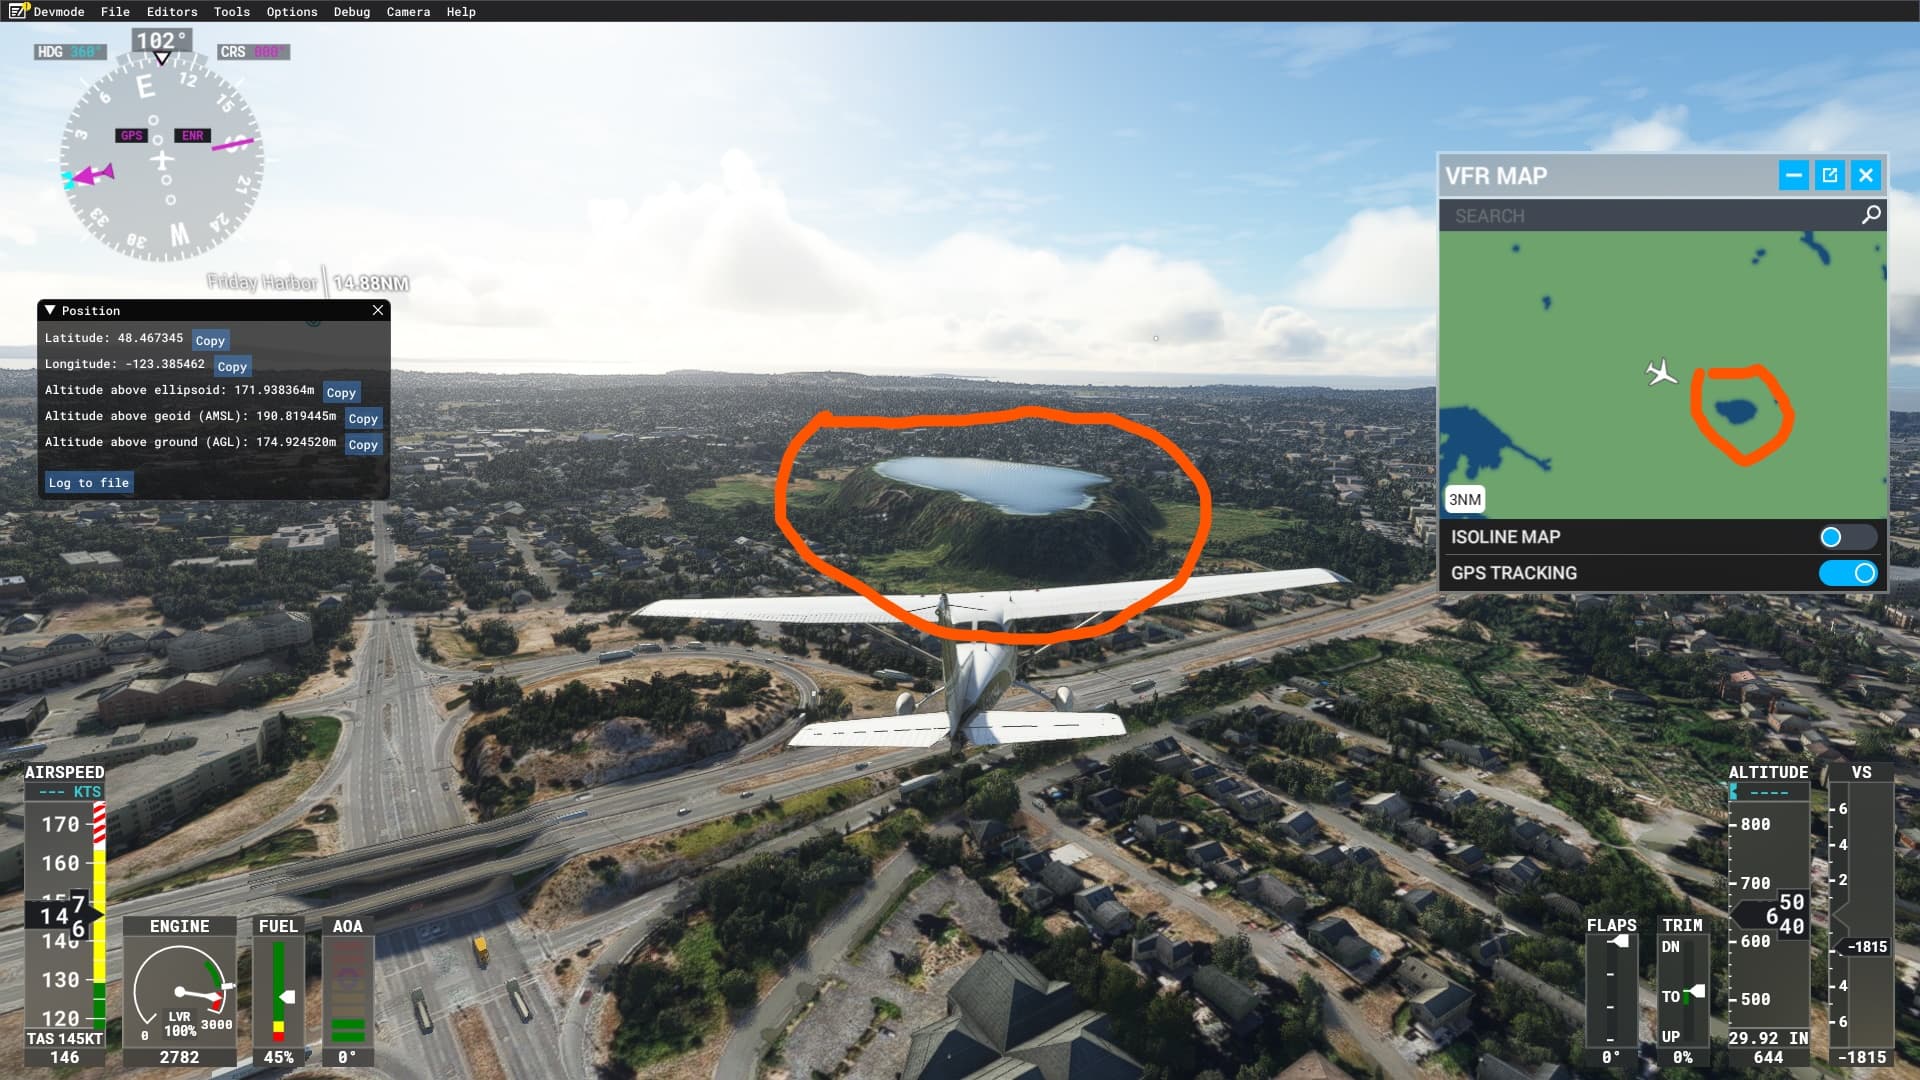Click the airplane icon on the VFR map
Viewport: 1920px width, 1080px height.
point(1661,373)
